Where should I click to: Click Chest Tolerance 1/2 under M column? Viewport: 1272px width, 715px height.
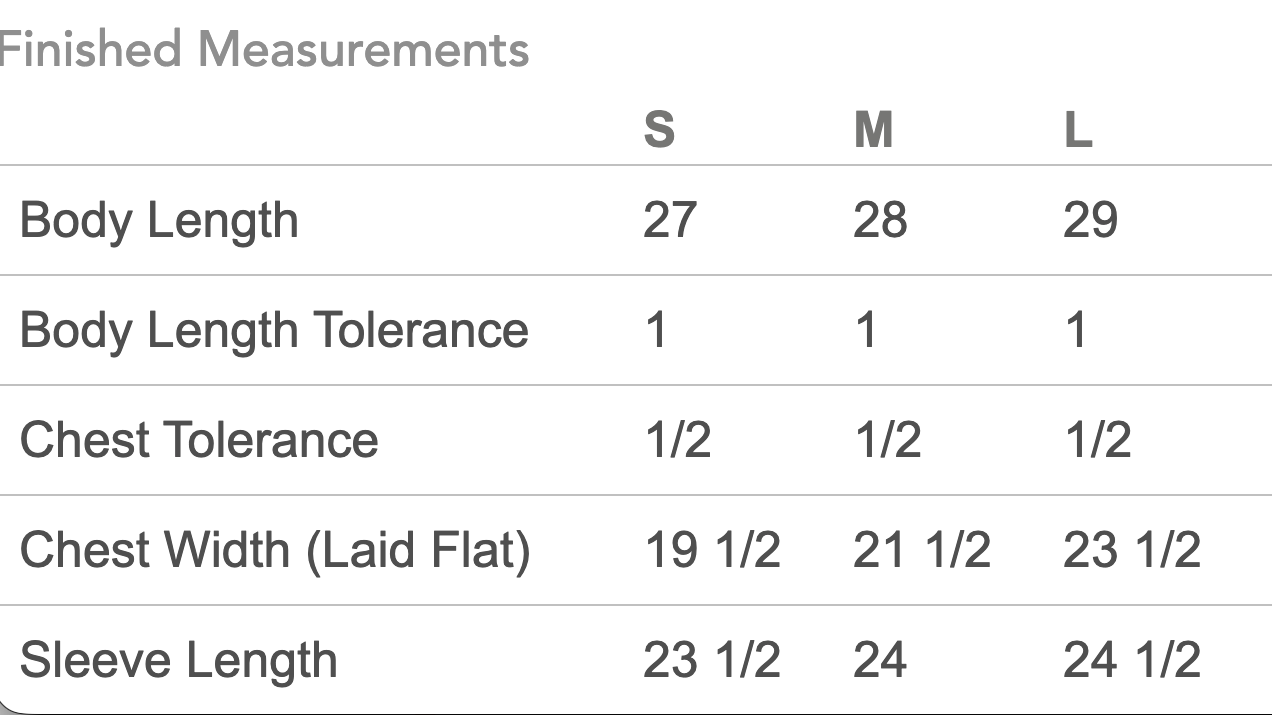click(888, 440)
